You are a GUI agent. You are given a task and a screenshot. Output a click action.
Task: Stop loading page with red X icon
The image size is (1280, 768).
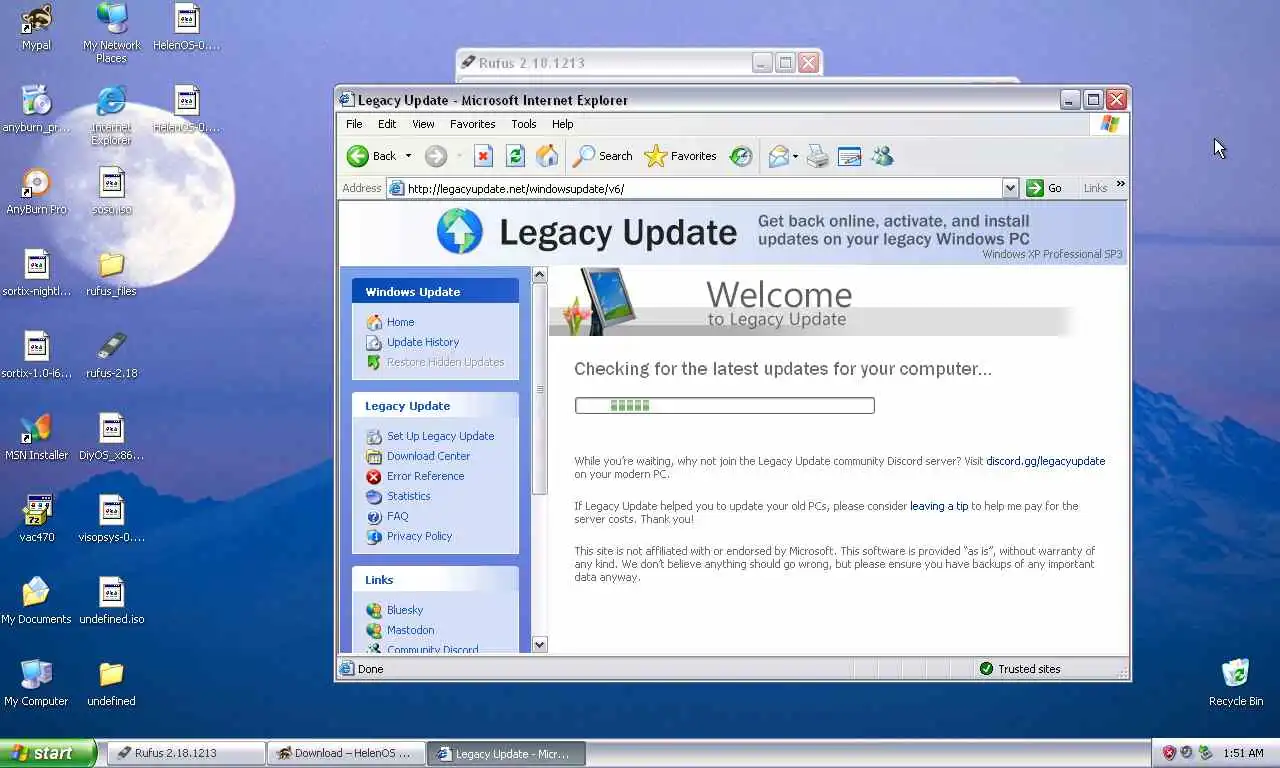point(483,156)
